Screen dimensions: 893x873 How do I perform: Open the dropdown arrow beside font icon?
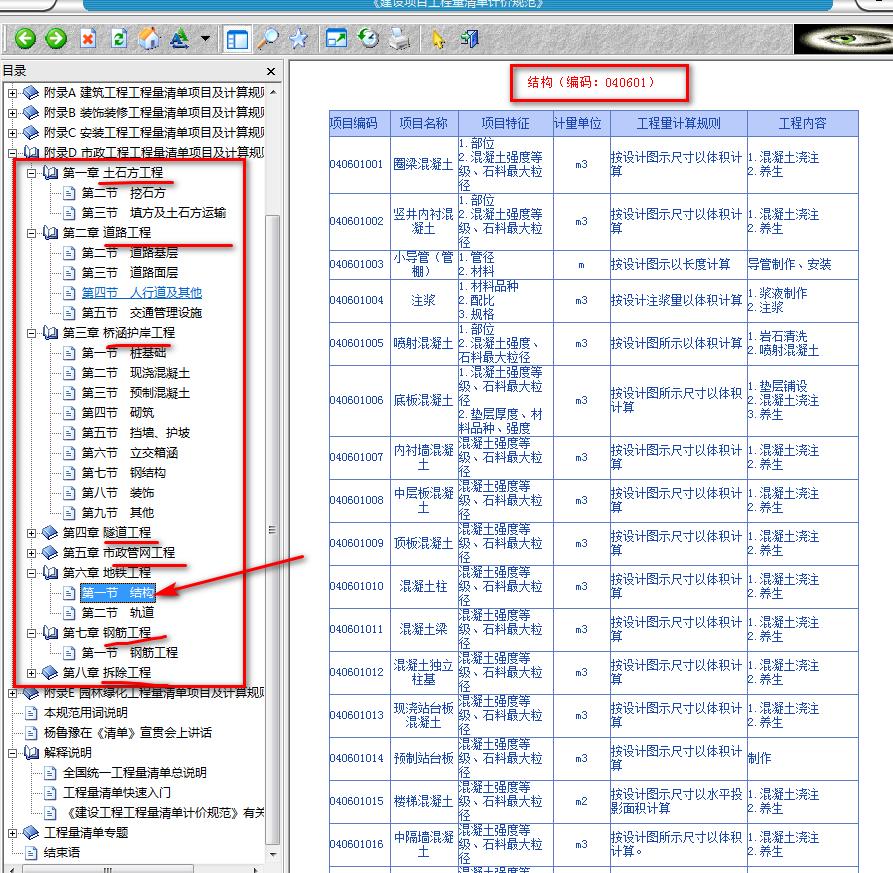[205, 39]
